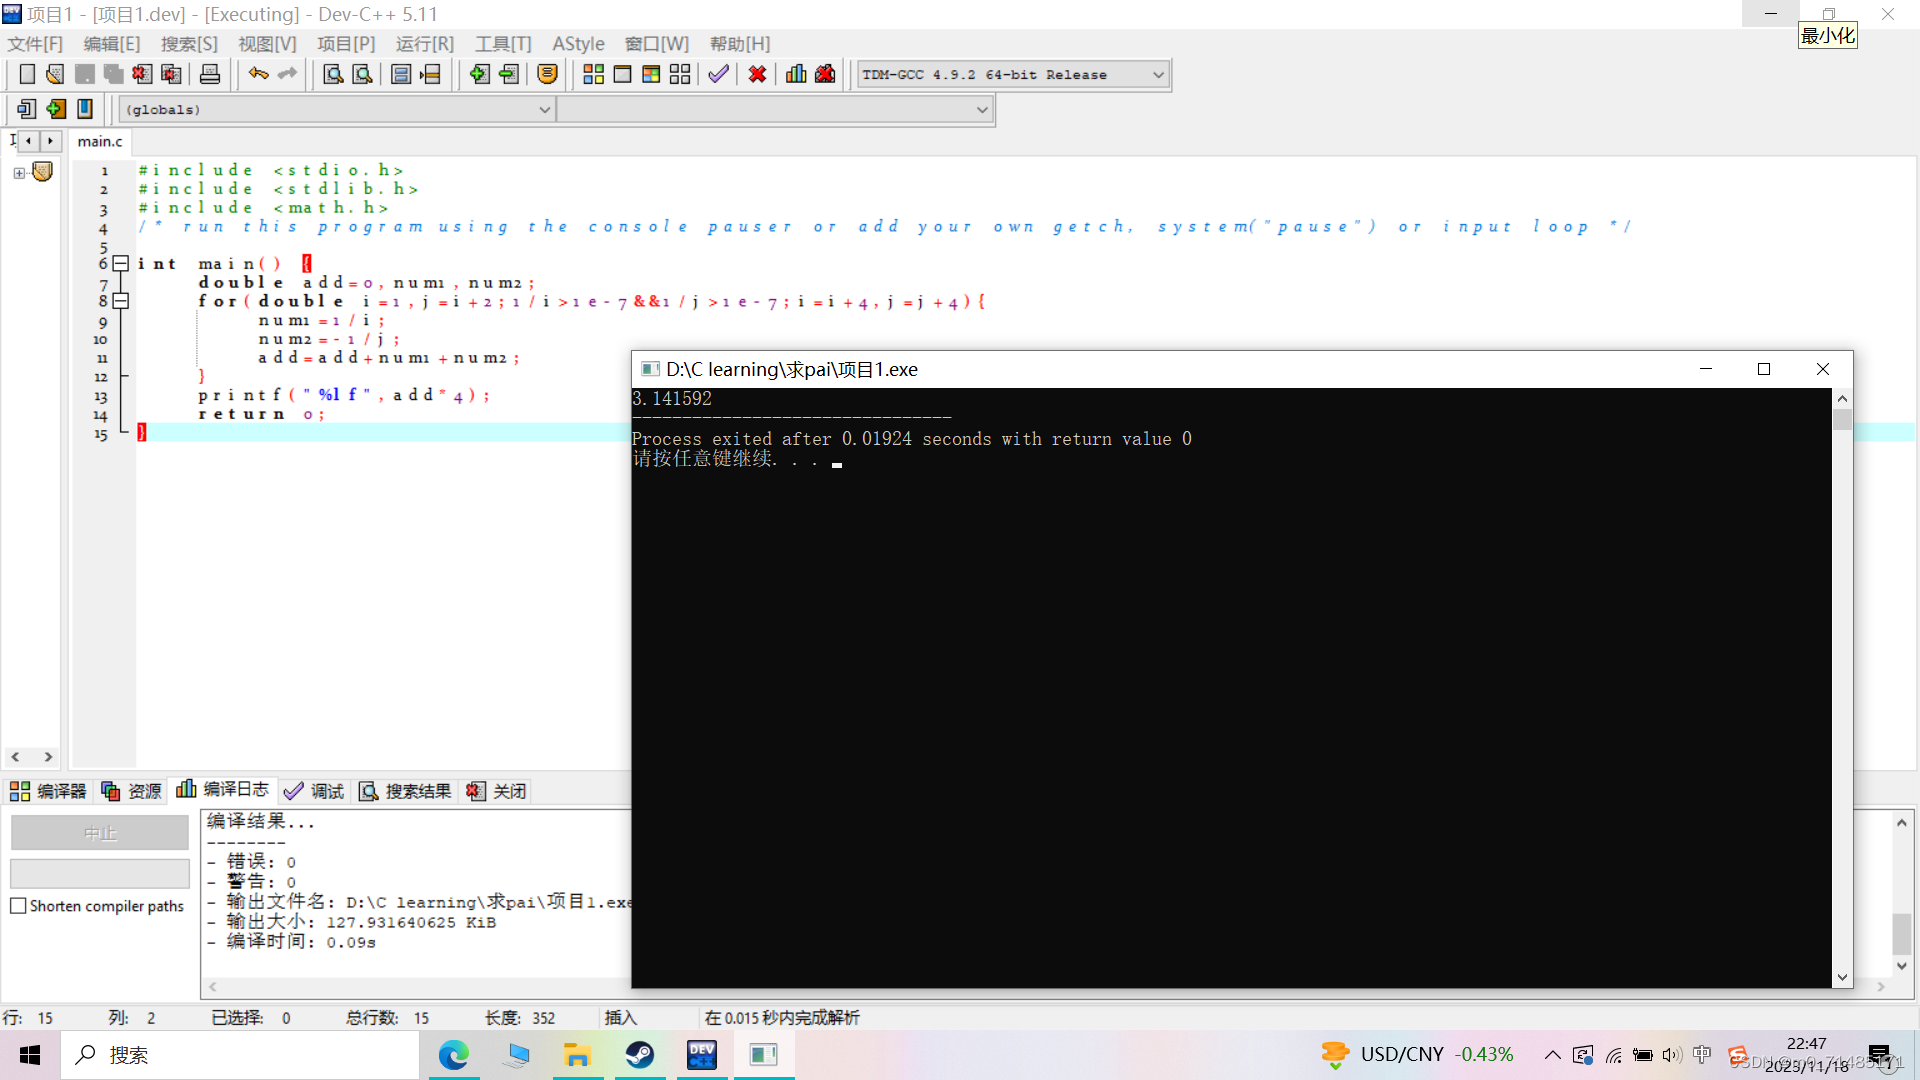Collapse the for loop fold marker
The width and height of the screenshot is (1920, 1080).
point(120,301)
